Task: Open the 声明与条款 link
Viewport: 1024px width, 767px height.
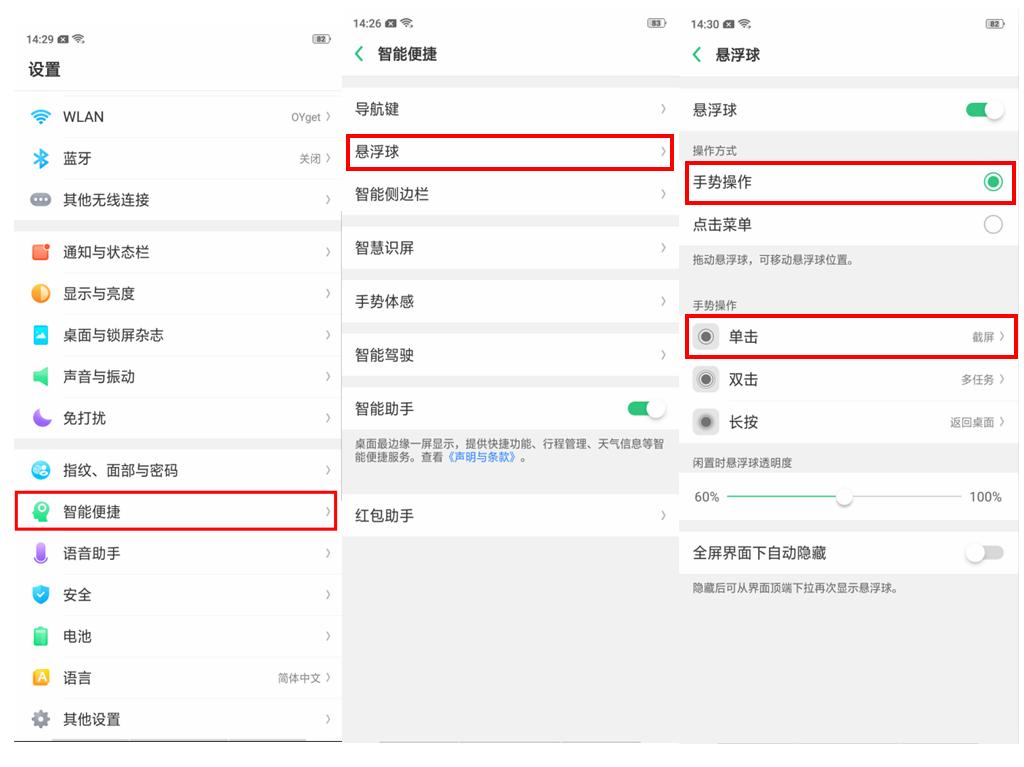Action: click(482, 457)
